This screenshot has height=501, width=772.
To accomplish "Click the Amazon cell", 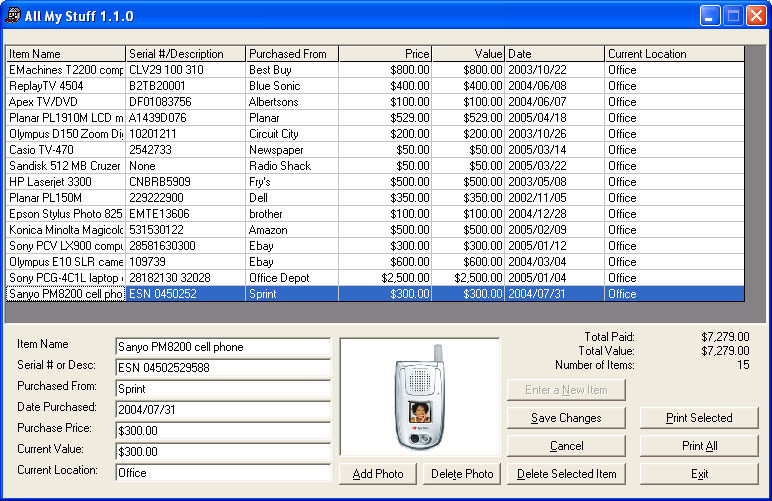I will [292, 230].
